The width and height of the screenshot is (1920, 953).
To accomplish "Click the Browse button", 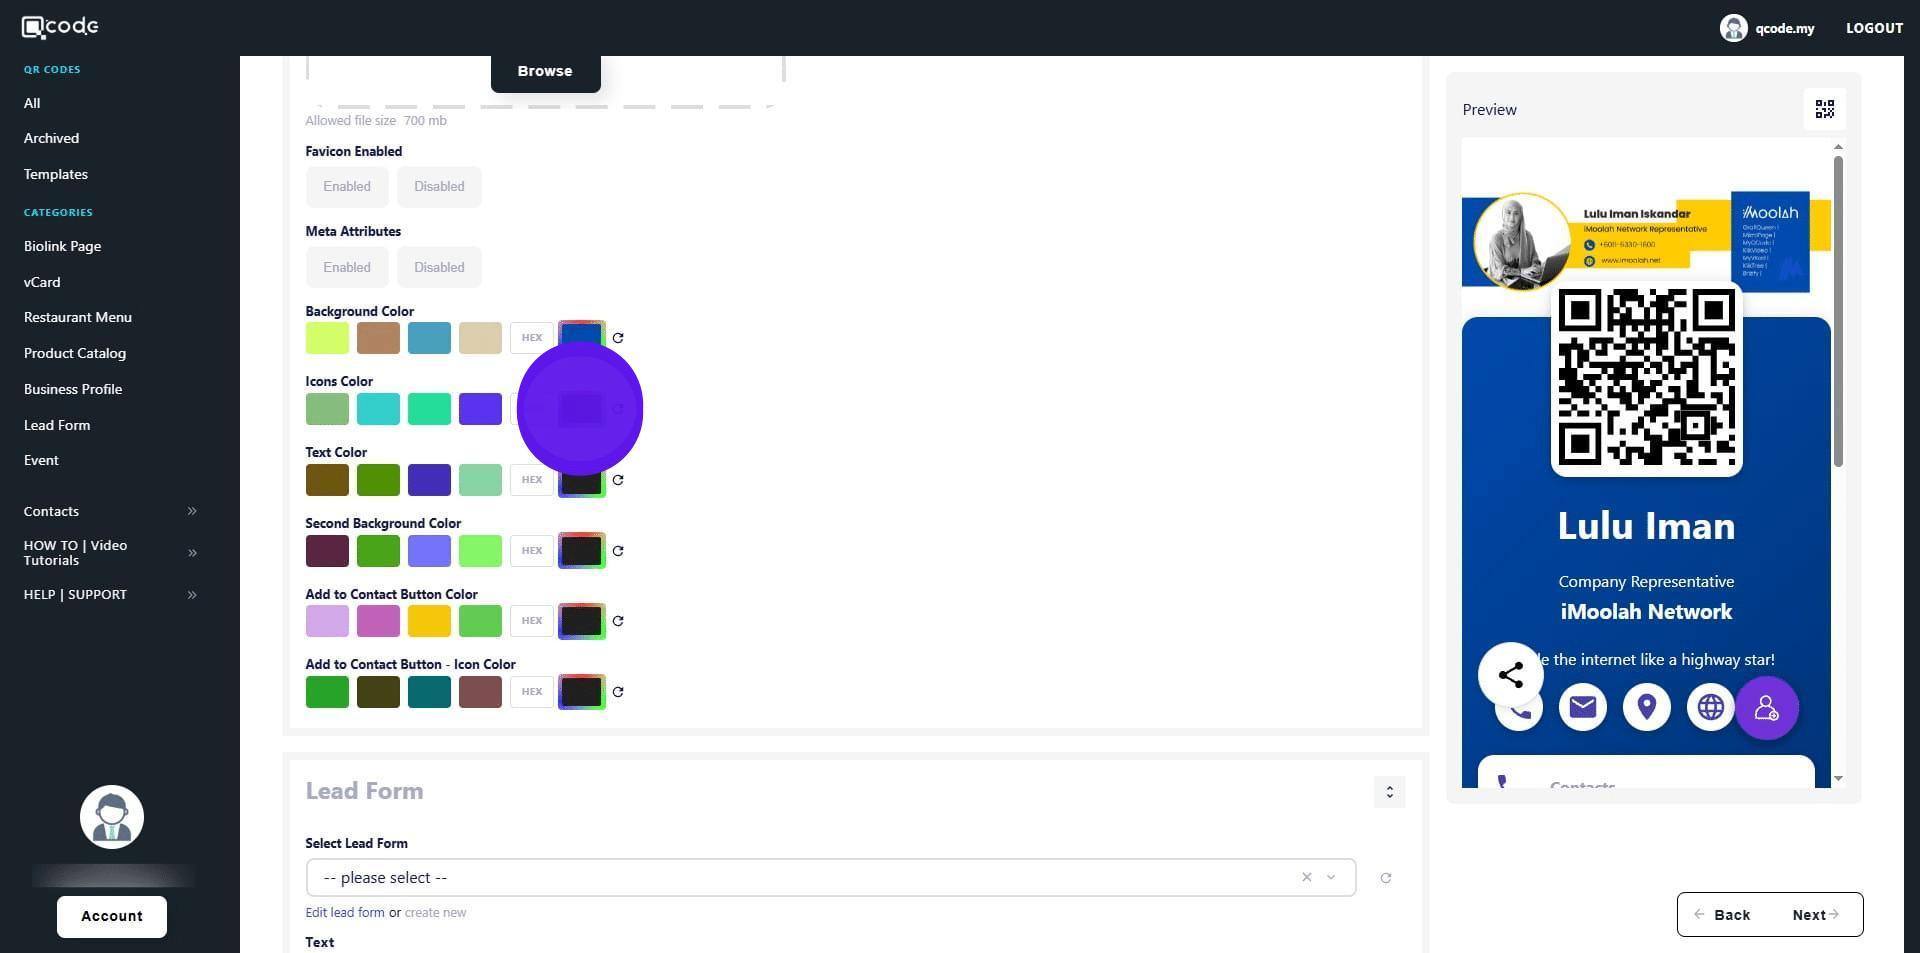I will point(545,72).
